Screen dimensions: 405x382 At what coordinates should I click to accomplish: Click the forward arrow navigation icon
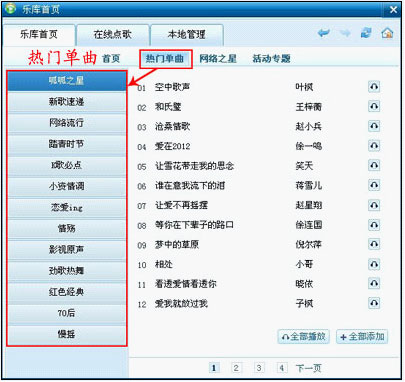(x=345, y=33)
